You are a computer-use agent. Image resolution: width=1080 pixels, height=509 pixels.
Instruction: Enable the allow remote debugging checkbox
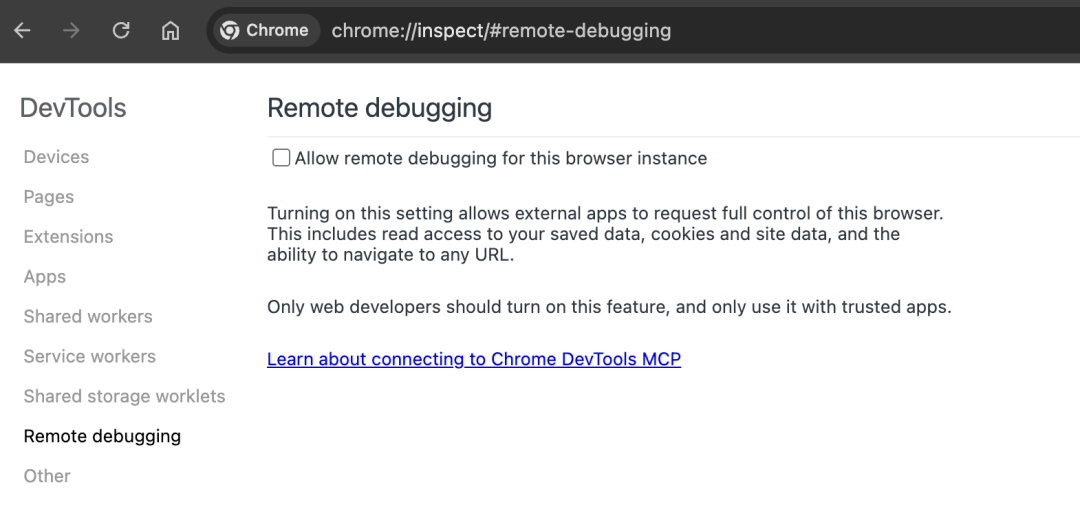click(x=281, y=158)
